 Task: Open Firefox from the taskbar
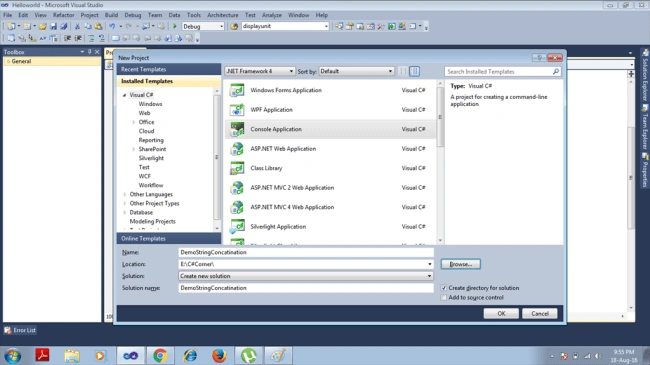(x=219, y=355)
